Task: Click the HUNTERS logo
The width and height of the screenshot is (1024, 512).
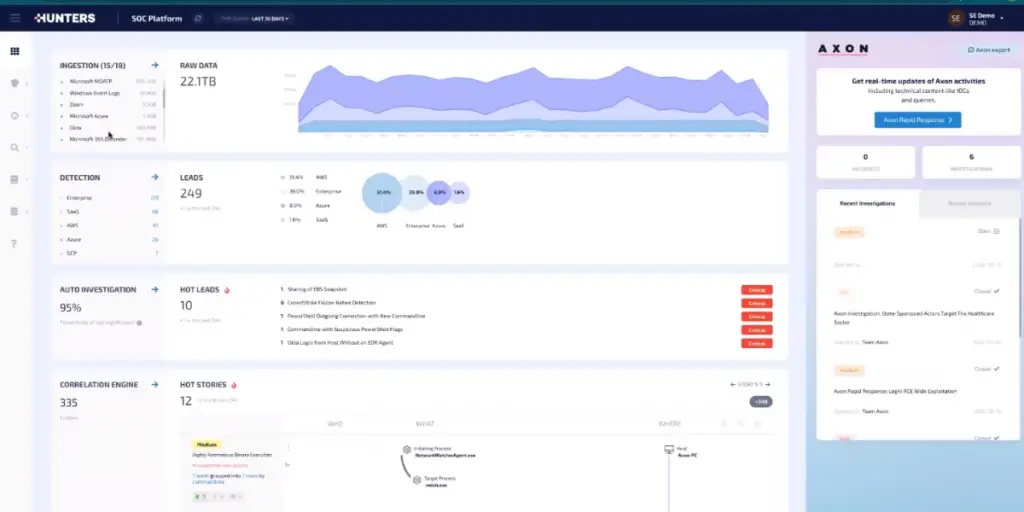Action: (65, 18)
